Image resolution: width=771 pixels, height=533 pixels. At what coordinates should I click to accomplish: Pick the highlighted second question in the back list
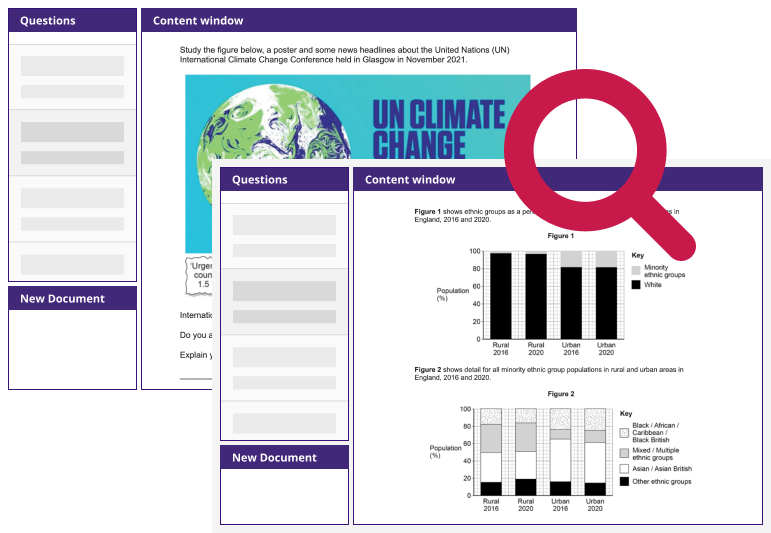click(72, 143)
